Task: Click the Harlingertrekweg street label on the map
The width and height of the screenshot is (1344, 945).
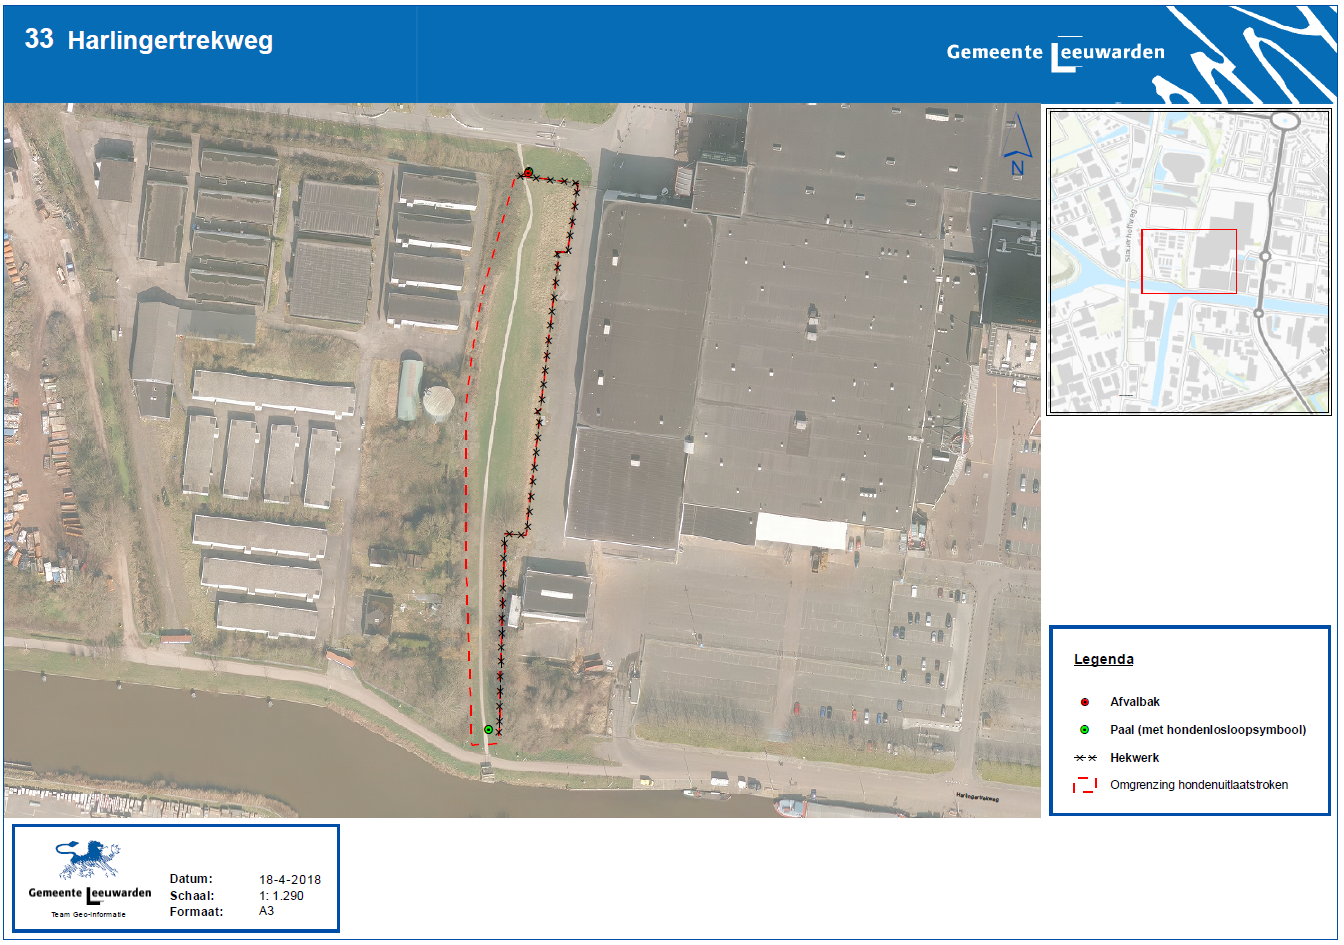Action: [976, 798]
